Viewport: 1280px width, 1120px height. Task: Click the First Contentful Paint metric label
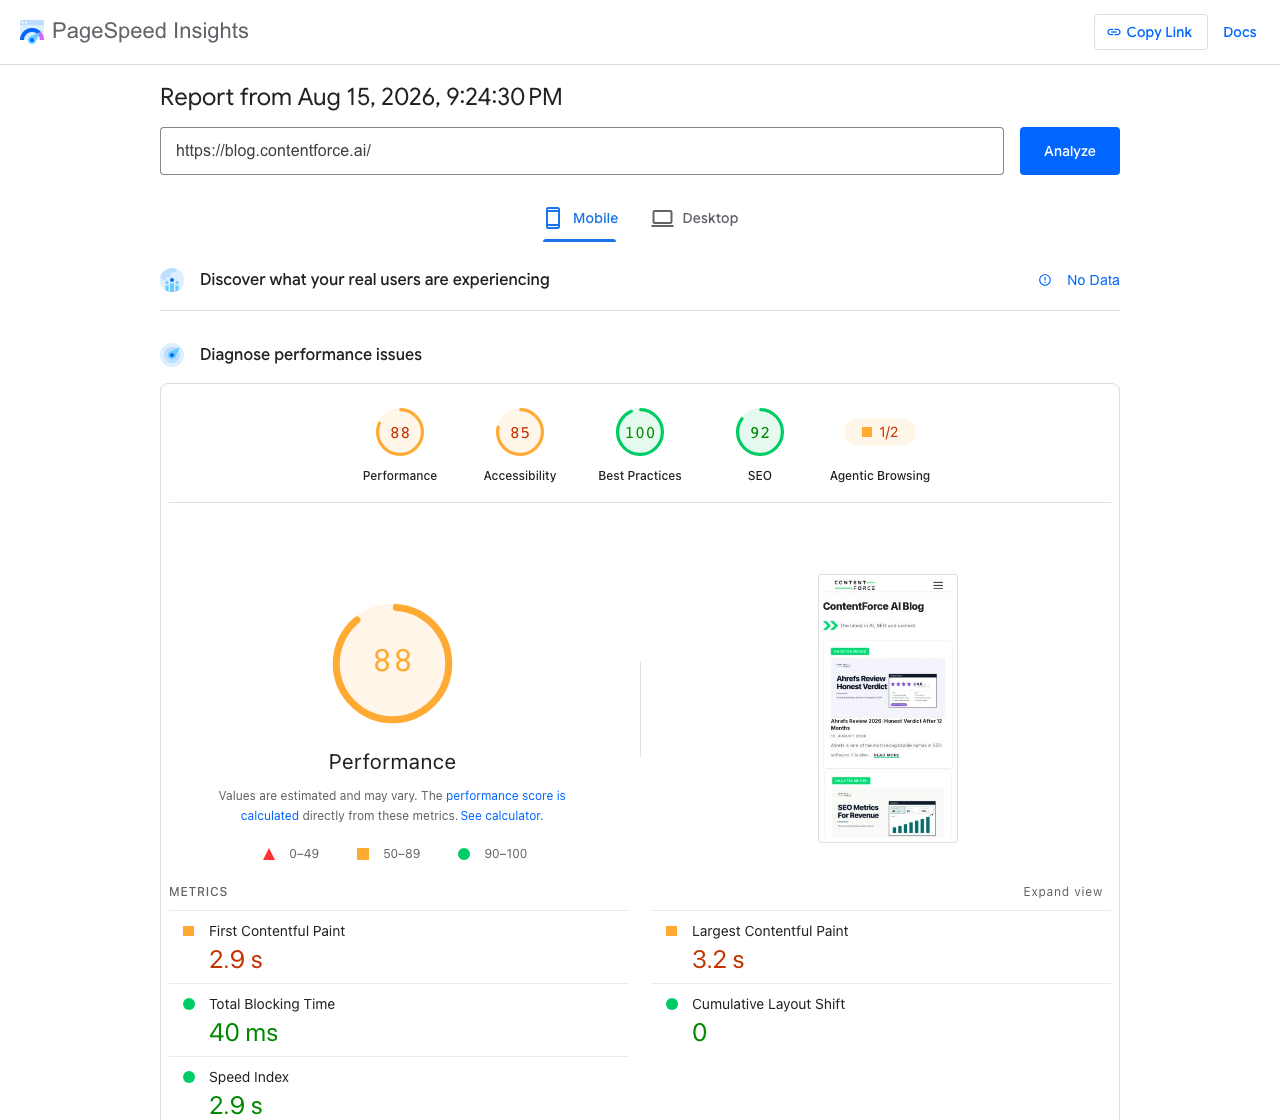pos(277,931)
